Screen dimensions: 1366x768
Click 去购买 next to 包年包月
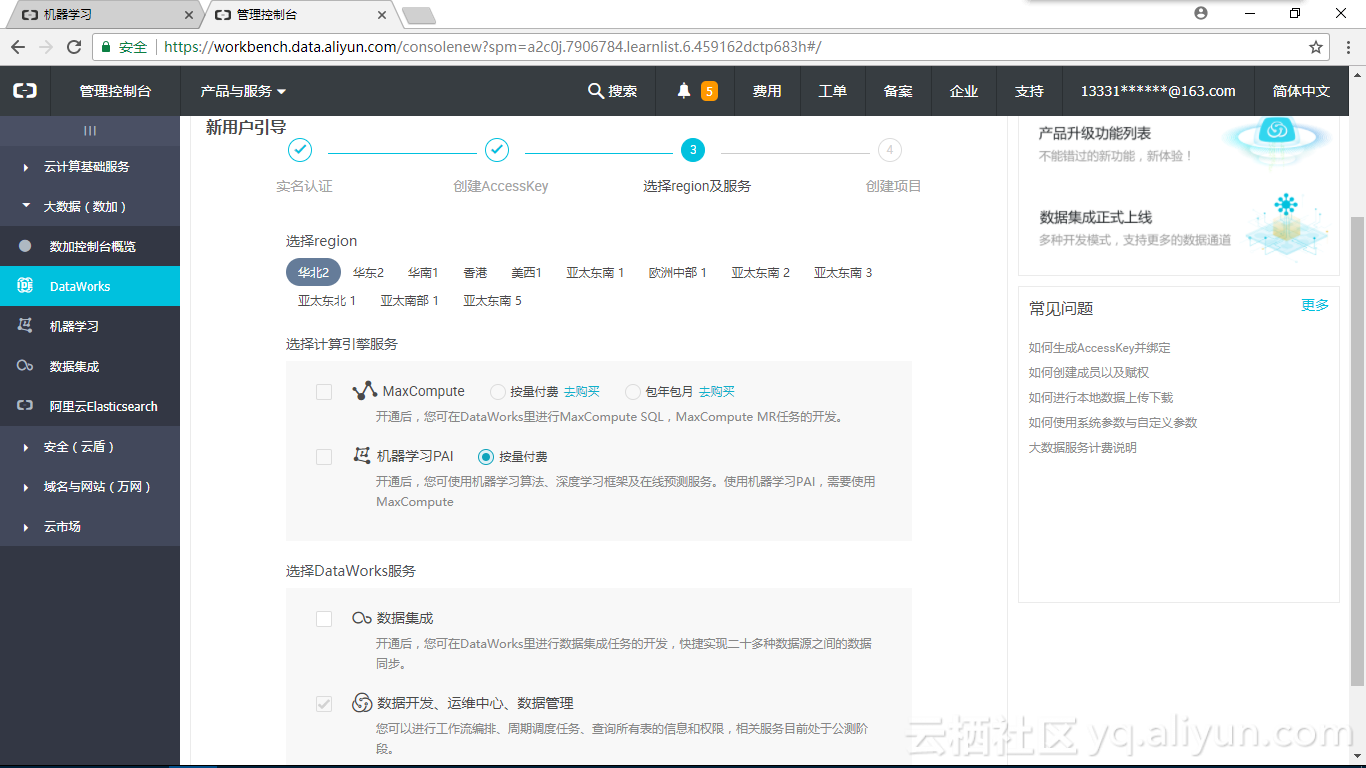716,392
